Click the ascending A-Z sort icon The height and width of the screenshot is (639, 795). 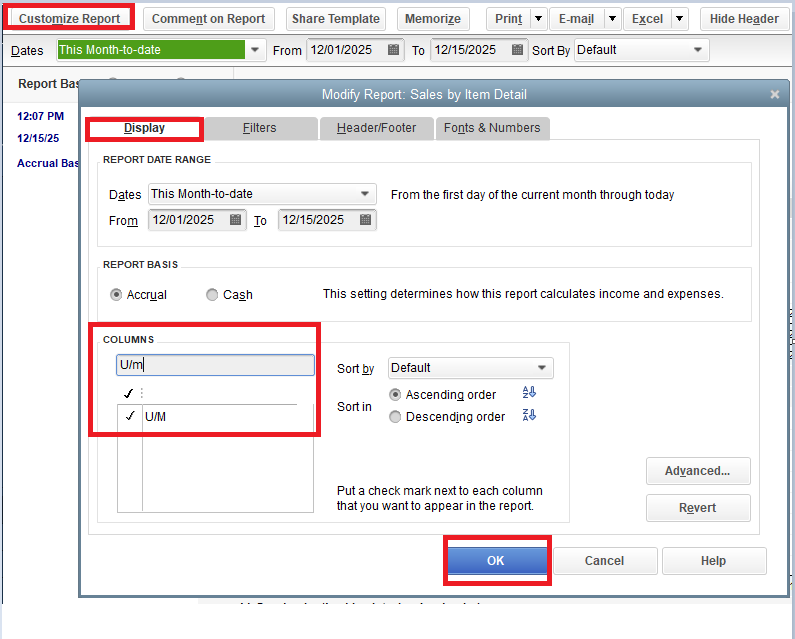pos(530,394)
